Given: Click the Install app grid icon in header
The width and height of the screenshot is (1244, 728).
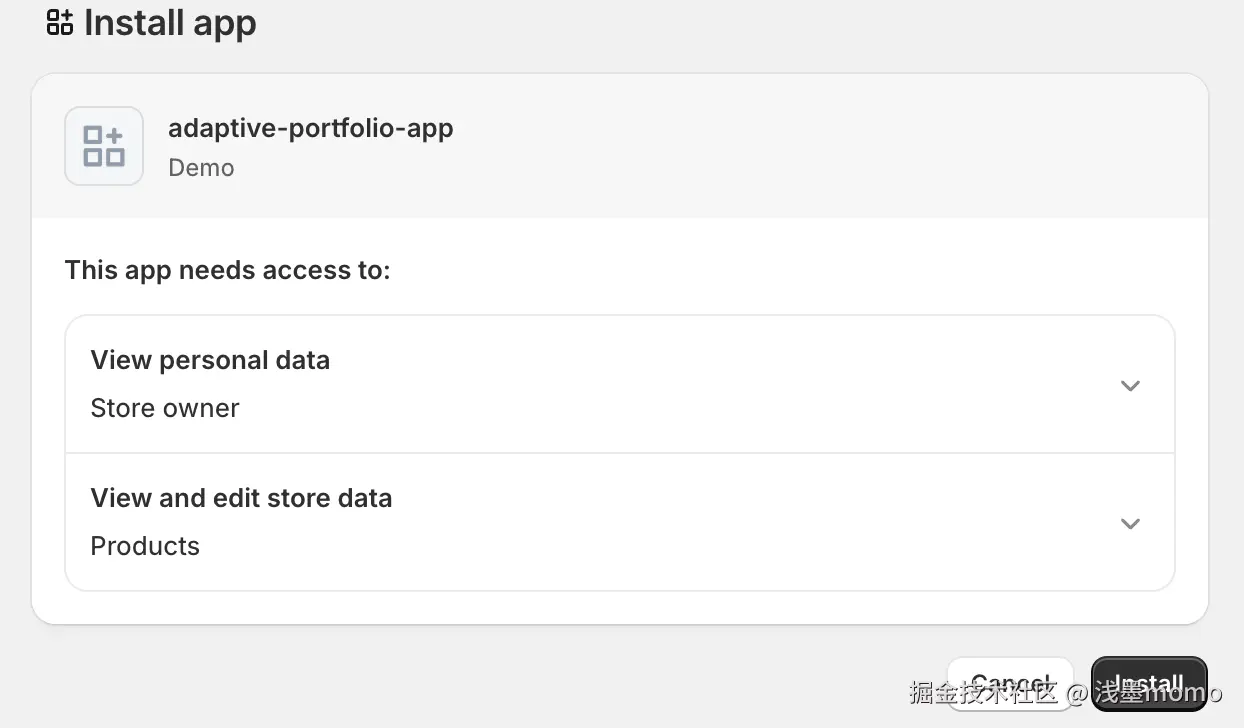Looking at the screenshot, I should [x=60, y=23].
